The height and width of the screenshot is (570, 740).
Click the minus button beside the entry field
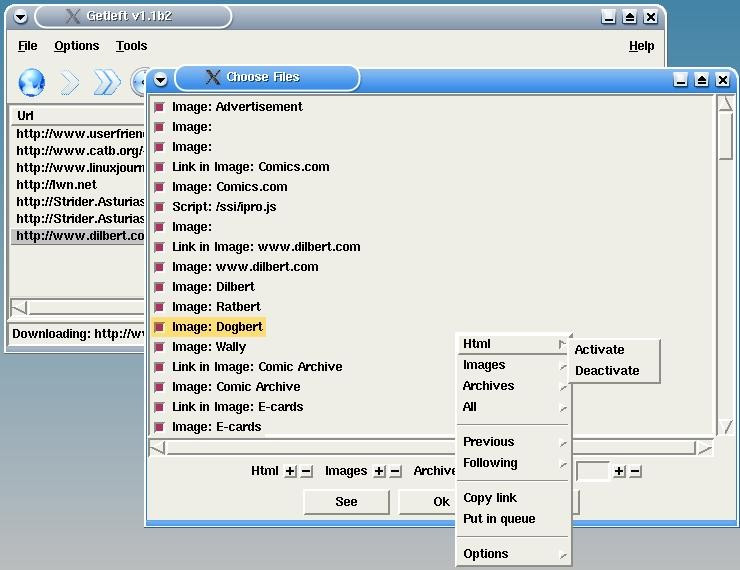point(635,471)
